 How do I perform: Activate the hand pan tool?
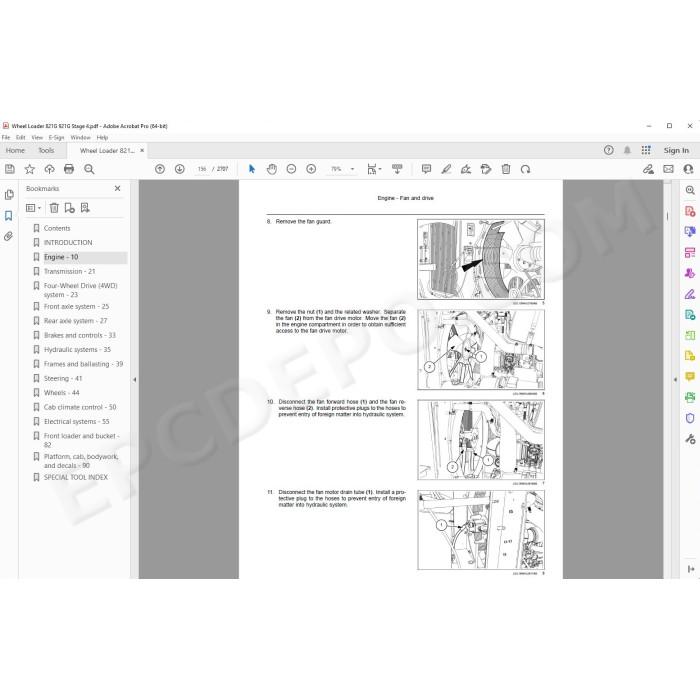pos(271,169)
